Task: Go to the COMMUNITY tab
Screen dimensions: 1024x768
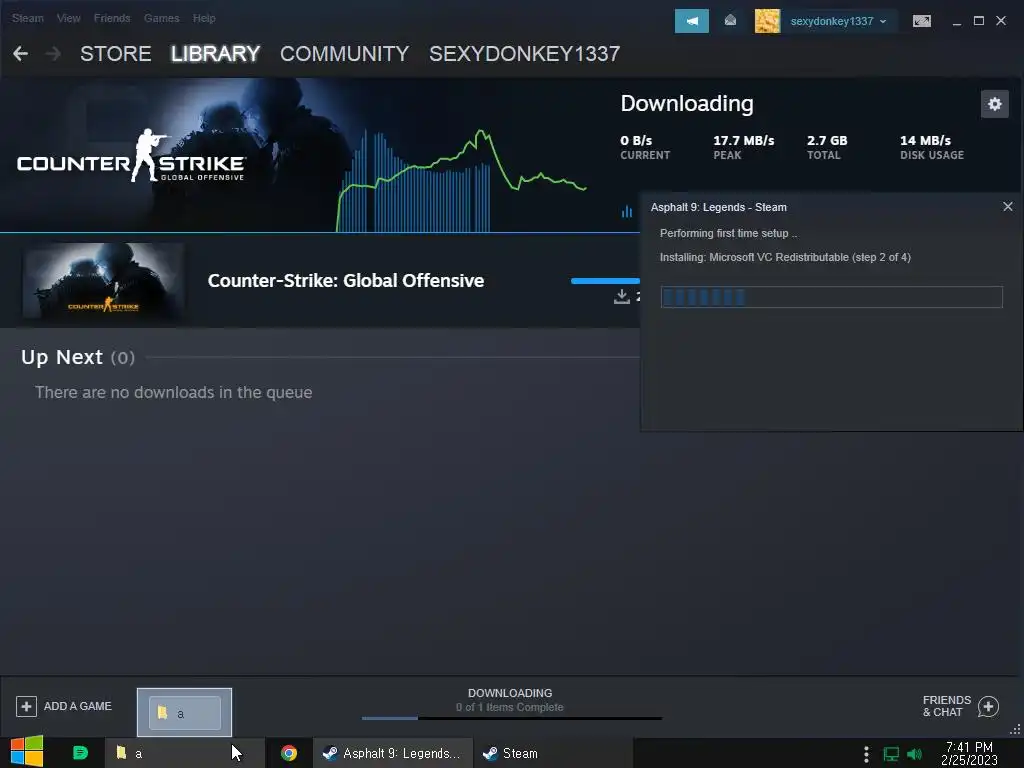Action: pyautogui.click(x=344, y=54)
